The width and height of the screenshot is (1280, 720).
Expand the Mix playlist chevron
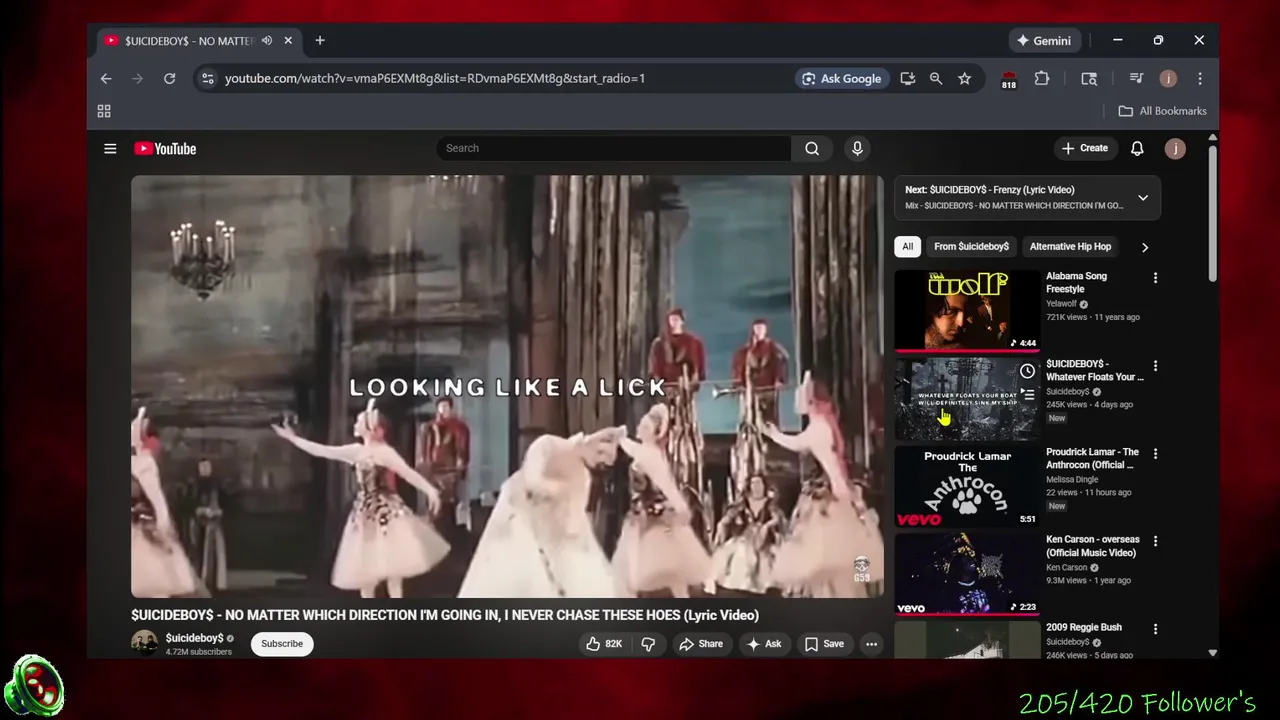pos(1143,197)
